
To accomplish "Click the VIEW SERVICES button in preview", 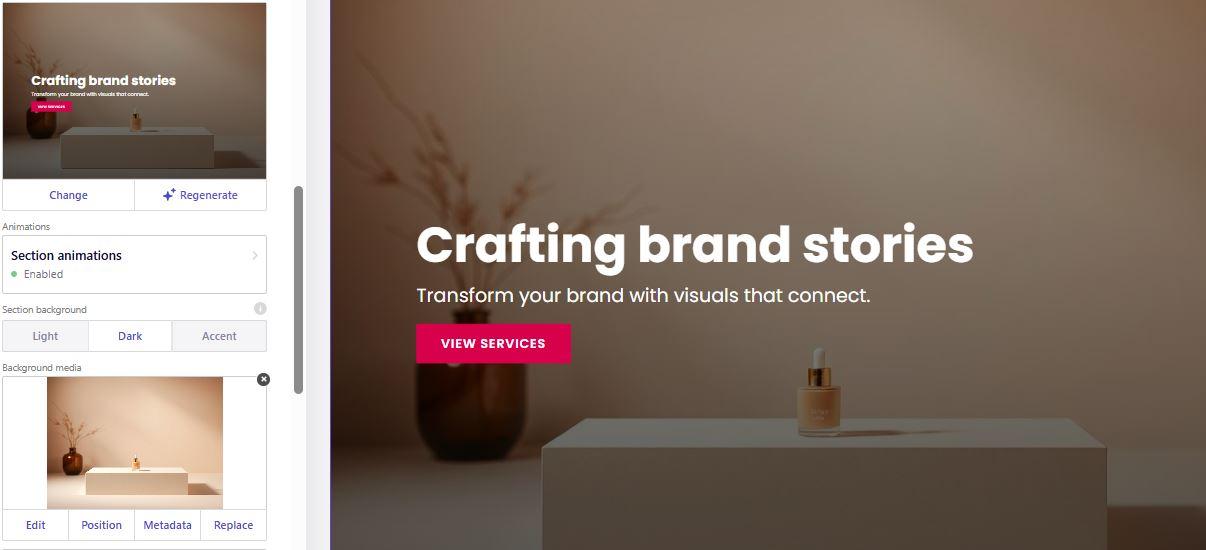I will (x=493, y=343).
